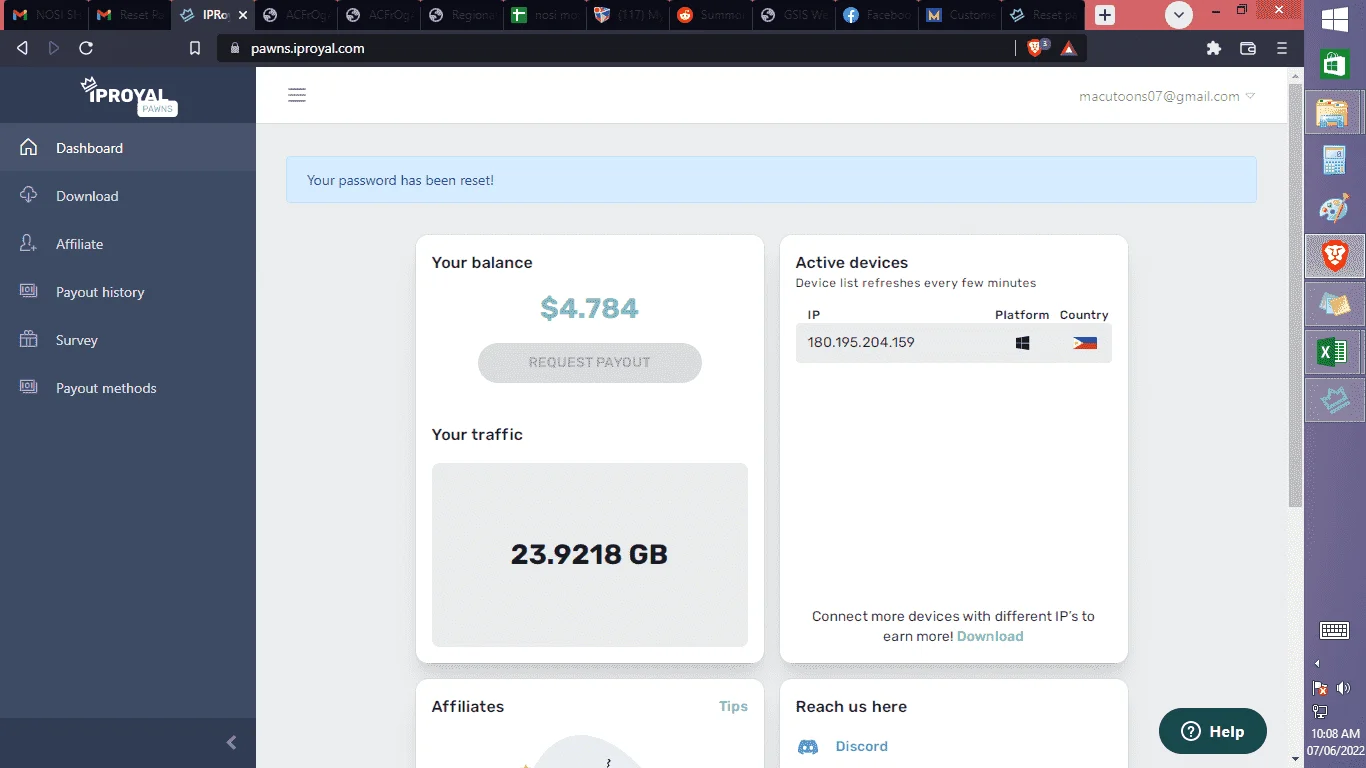The width and height of the screenshot is (1366, 768).
Task: Click the address bar URL pawns.iproyal.com
Action: pyautogui.click(x=308, y=48)
